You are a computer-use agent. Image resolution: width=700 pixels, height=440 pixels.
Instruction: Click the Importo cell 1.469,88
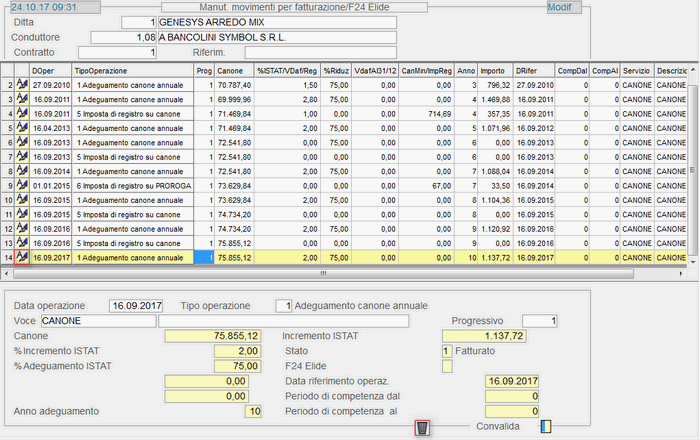click(x=495, y=100)
